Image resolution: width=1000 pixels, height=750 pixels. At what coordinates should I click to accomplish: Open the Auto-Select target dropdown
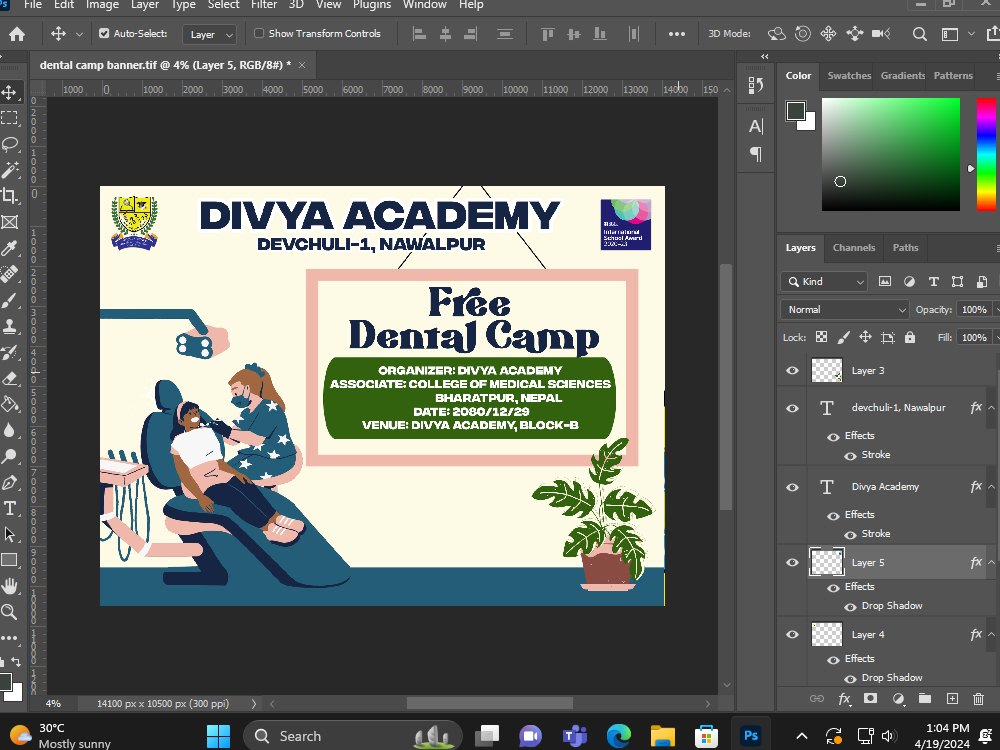pos(209,33)
